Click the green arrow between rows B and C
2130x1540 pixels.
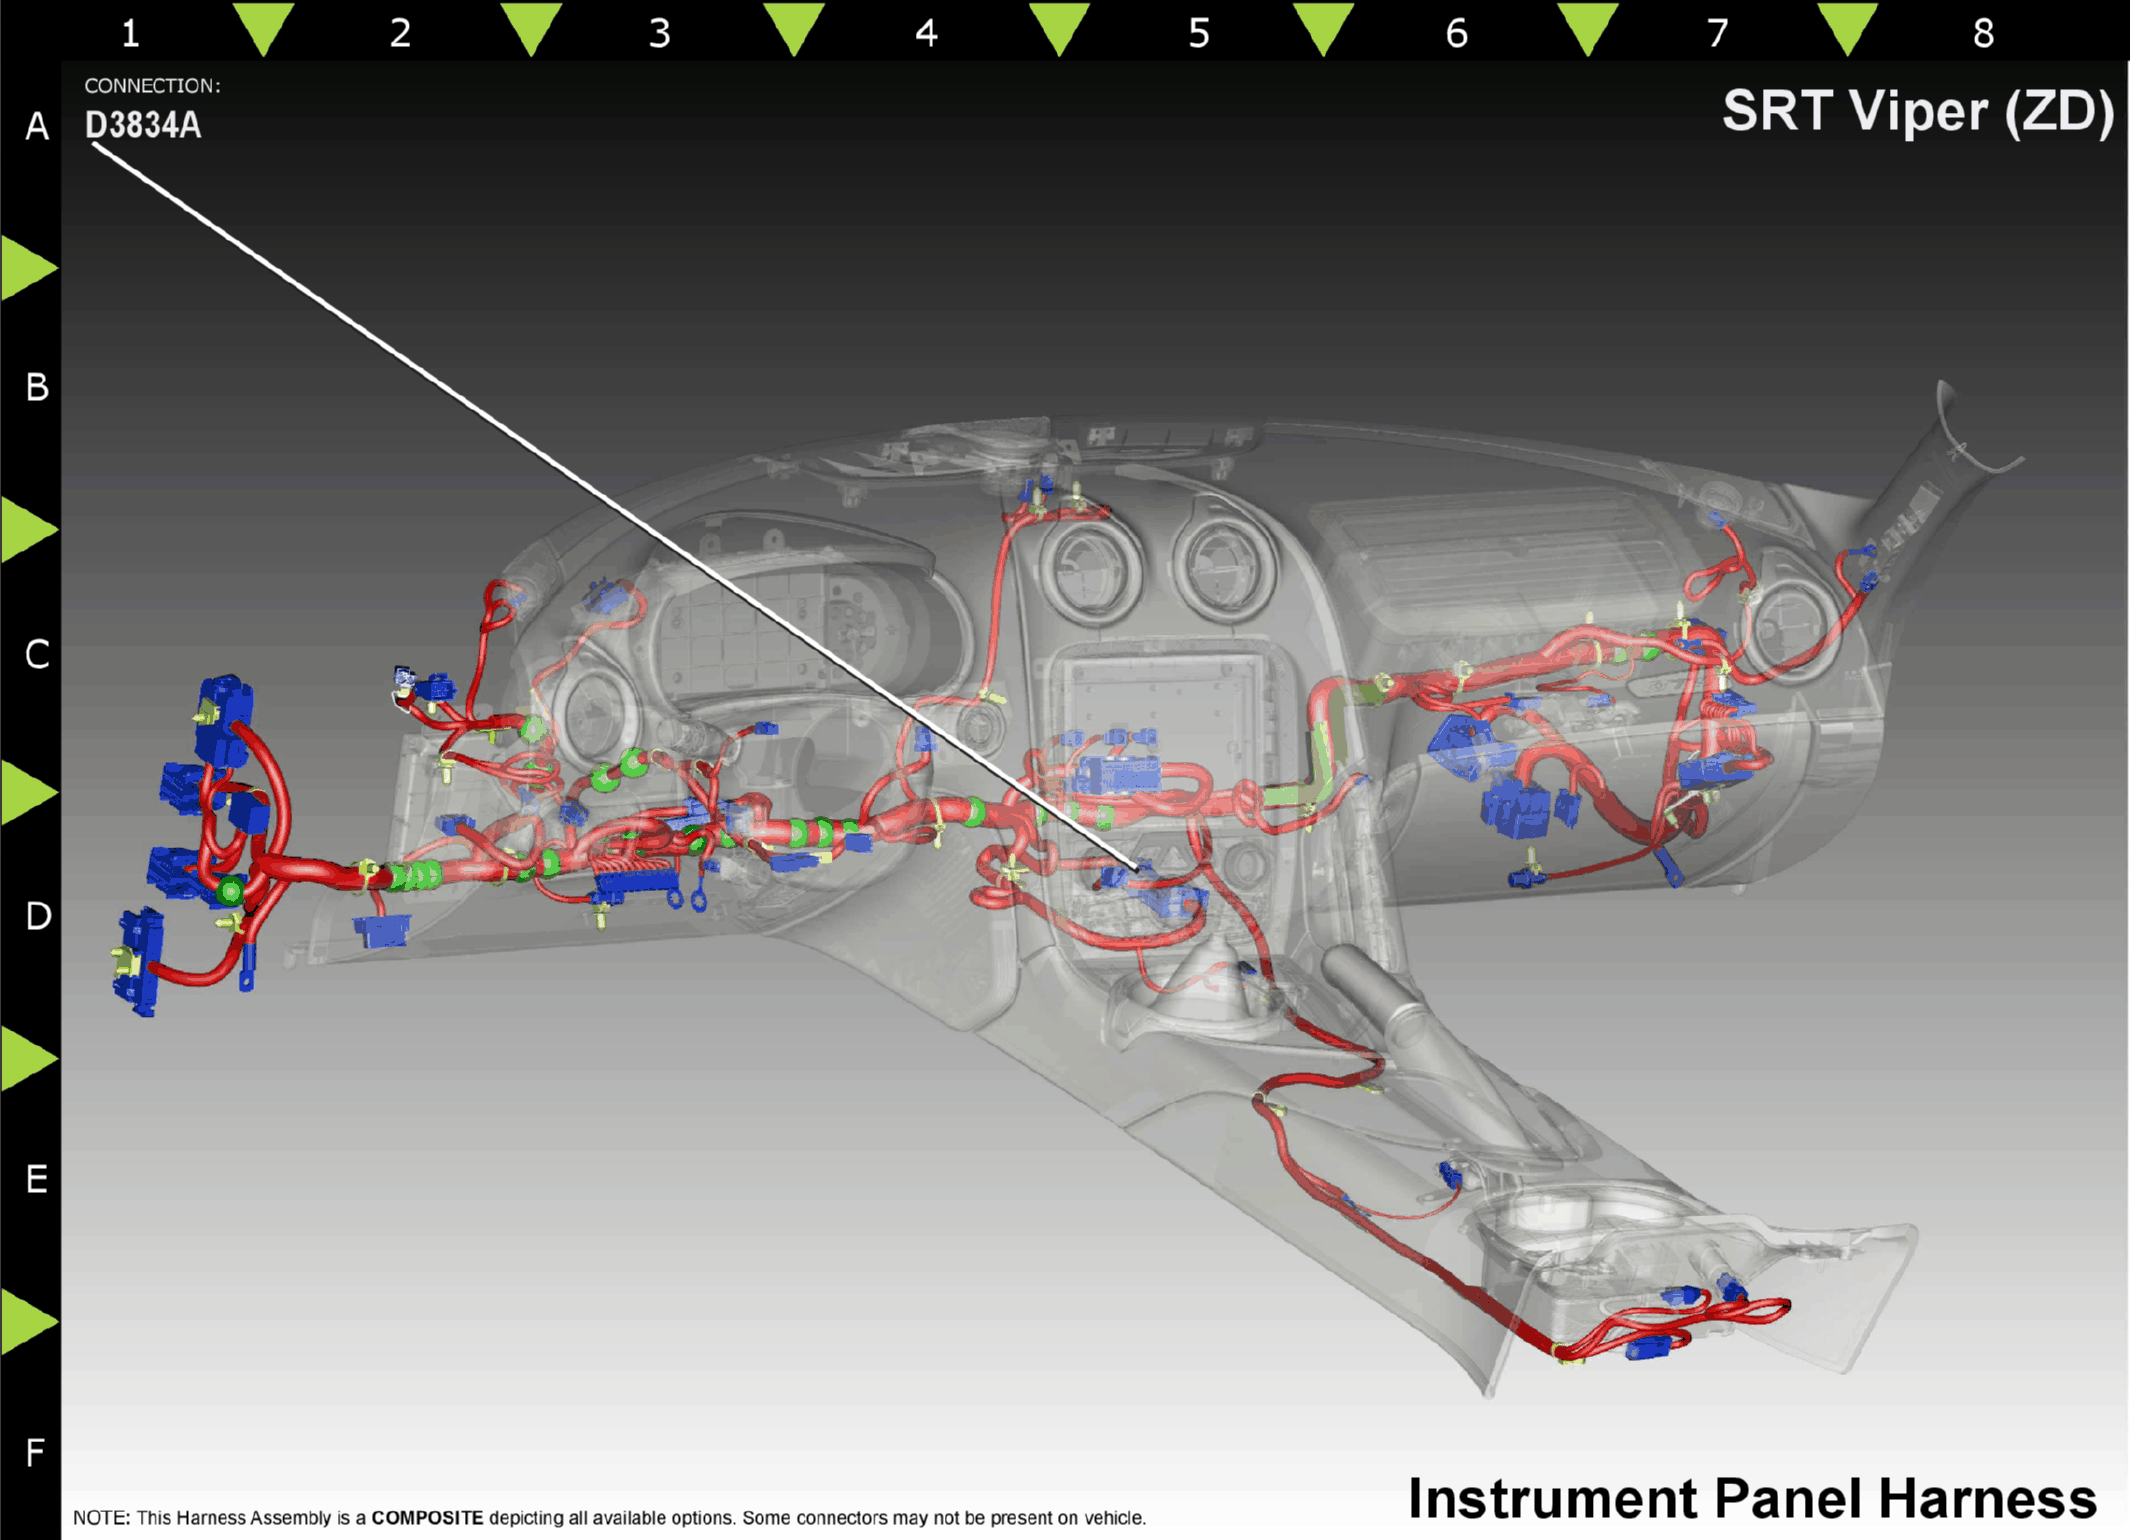click(x=27, y=529)
